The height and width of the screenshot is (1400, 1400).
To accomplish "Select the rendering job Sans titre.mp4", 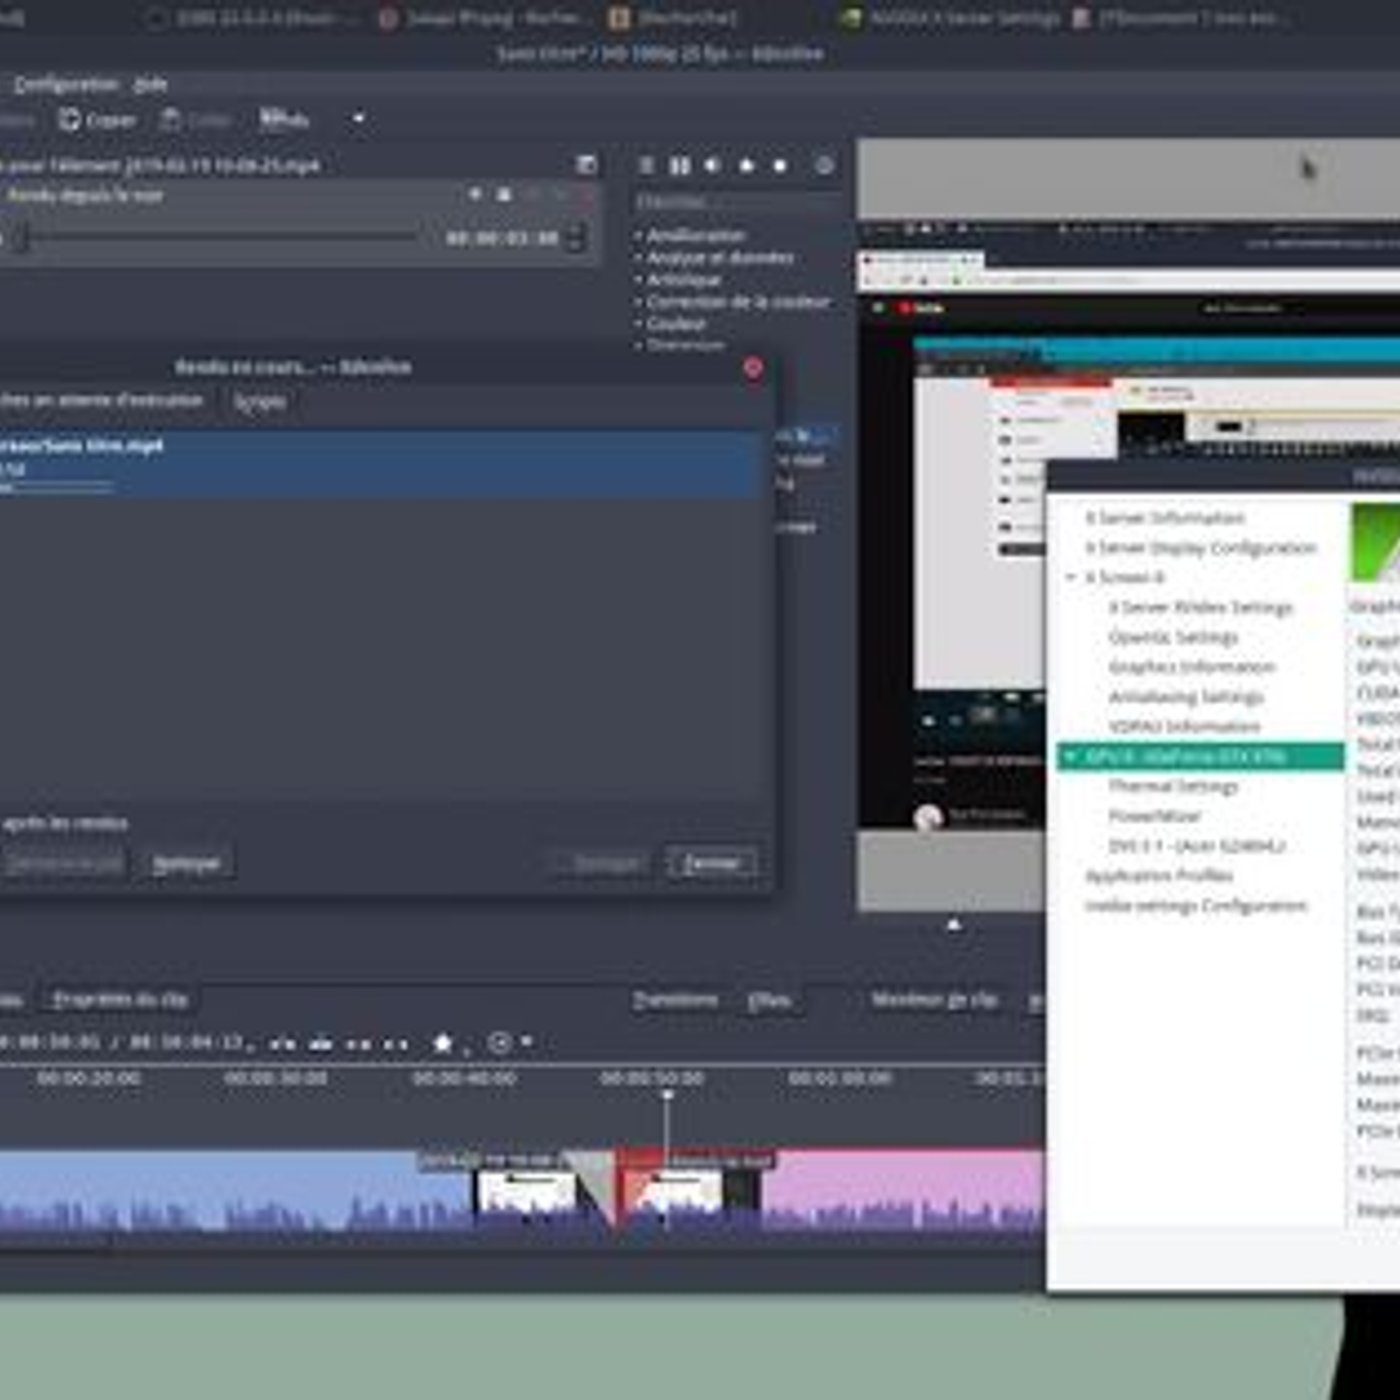I will coord(380,464).
